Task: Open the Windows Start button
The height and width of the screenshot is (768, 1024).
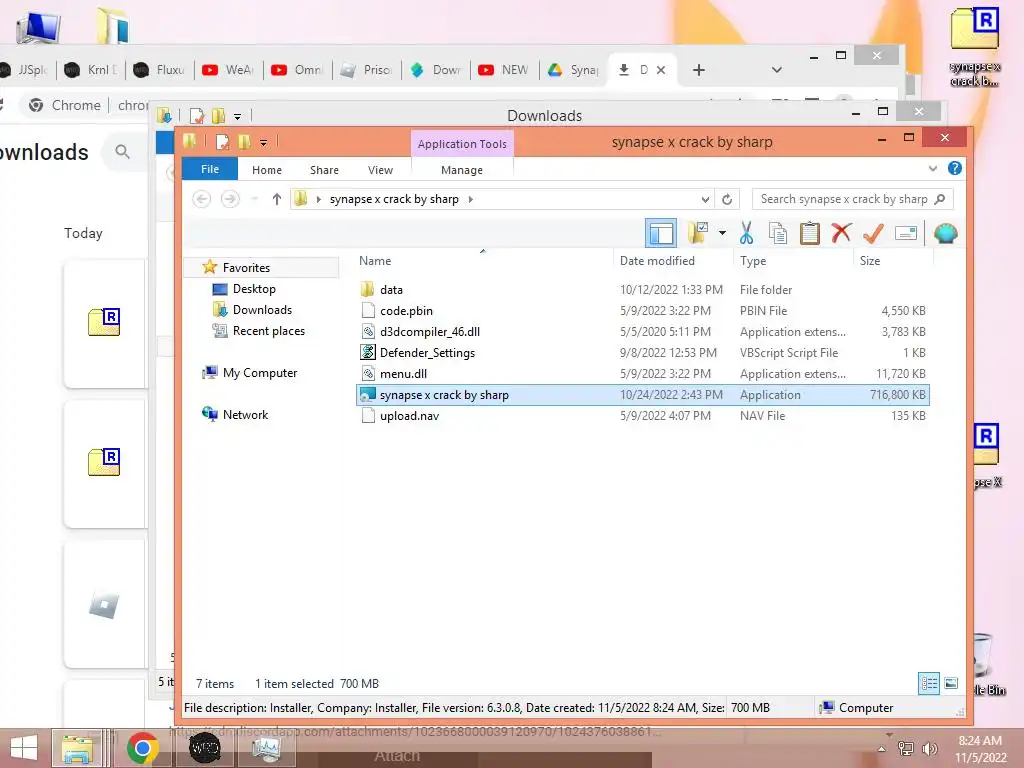Action: coord(24,748)
